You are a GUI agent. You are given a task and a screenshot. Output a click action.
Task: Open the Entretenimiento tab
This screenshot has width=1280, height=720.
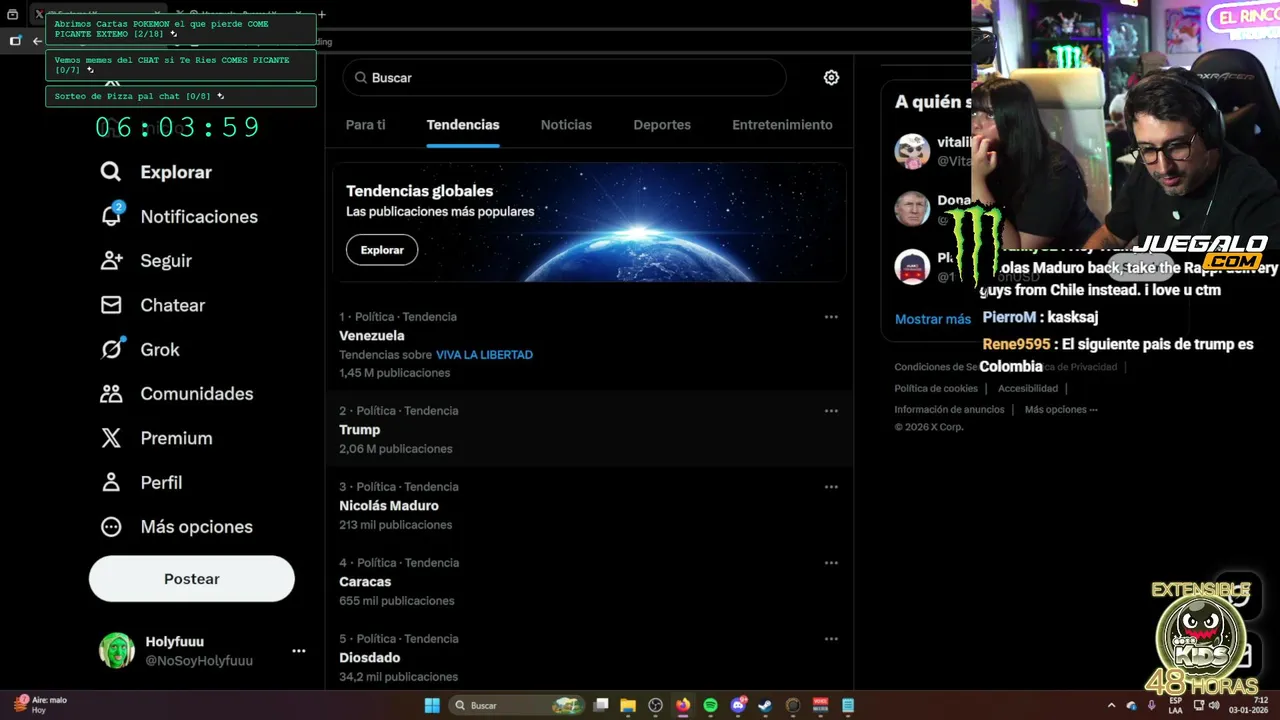(782, 125)
